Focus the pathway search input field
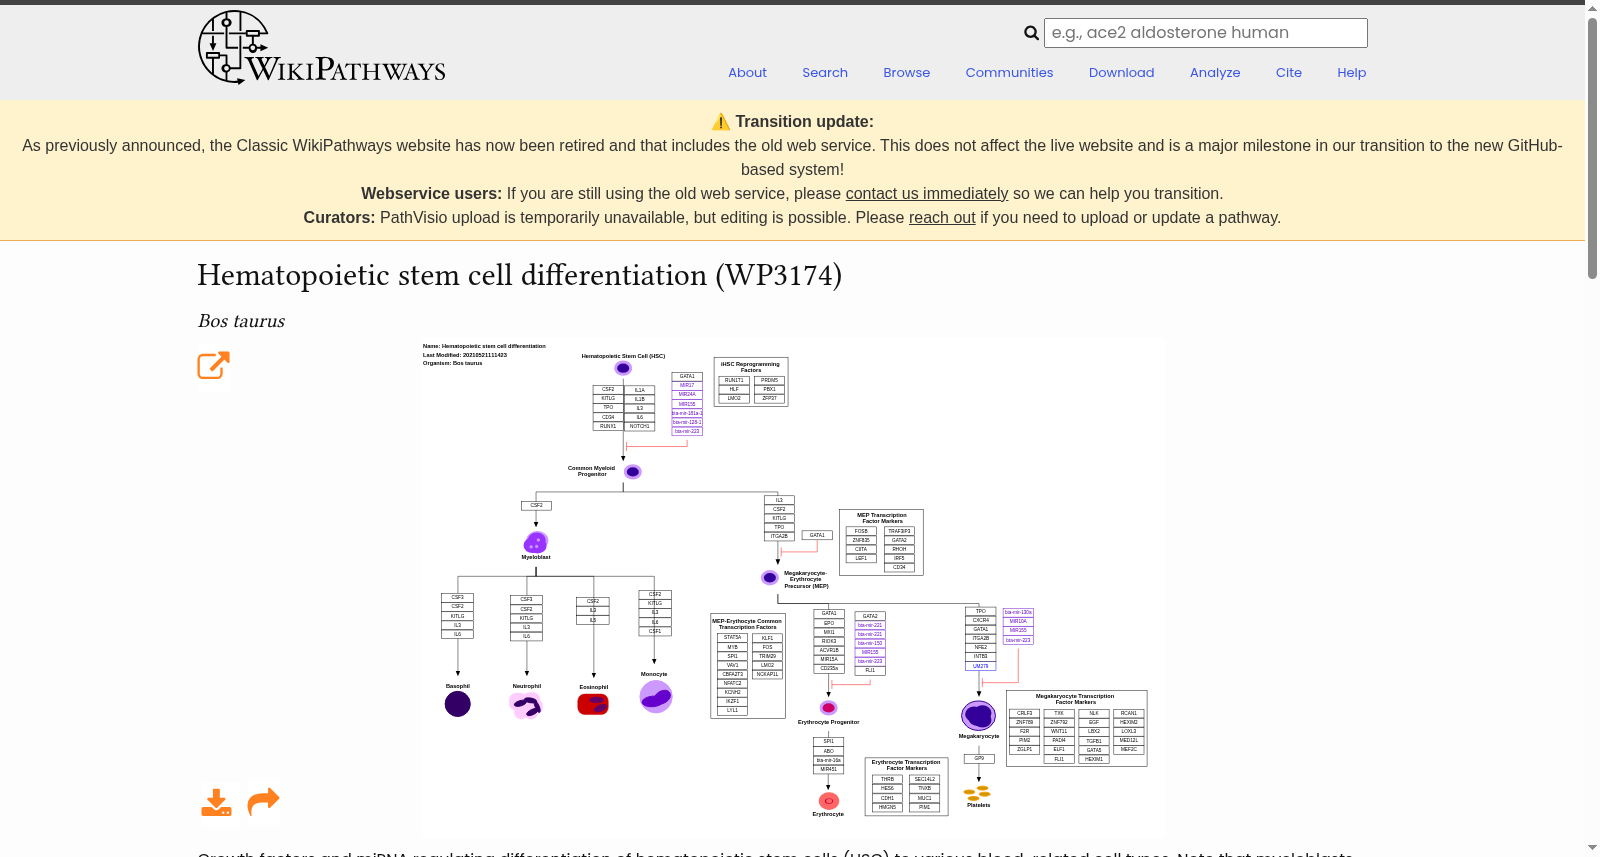Viewport: 1600px width, 857px height. [x=1205, y=33]
